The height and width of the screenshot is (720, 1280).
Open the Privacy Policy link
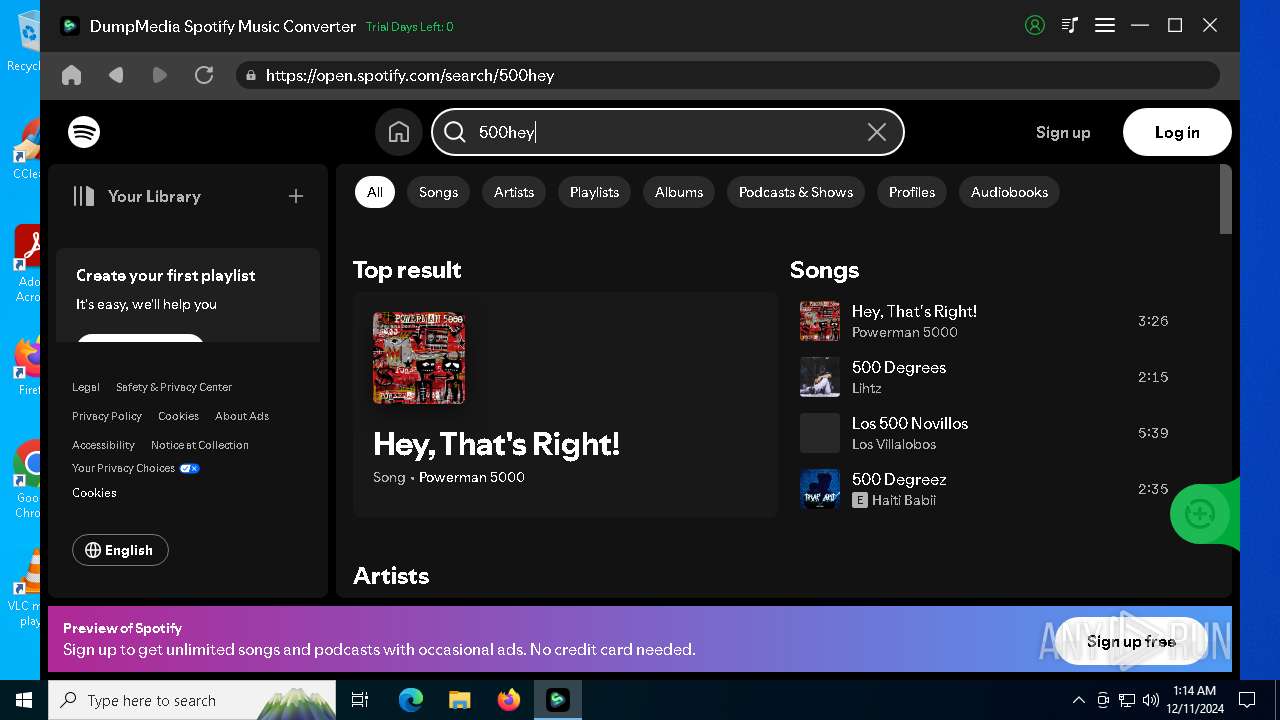click(x=107, y=416)
